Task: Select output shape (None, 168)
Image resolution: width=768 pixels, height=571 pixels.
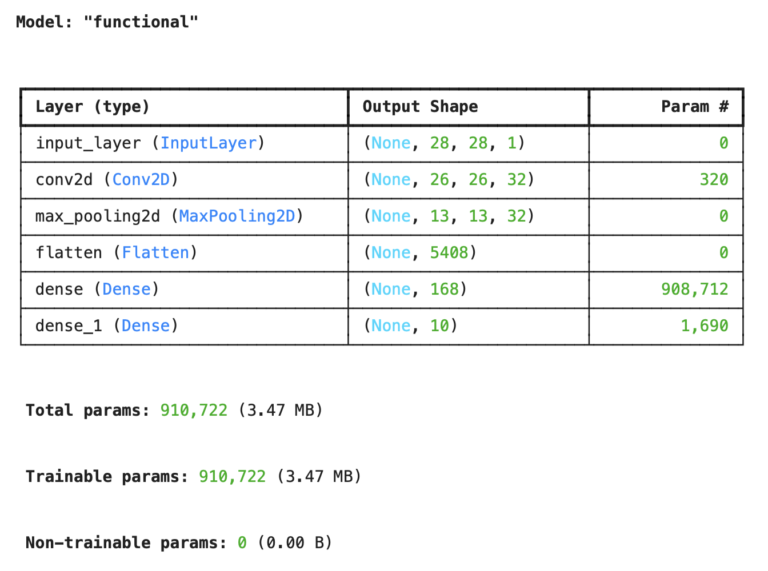Action: click(x=415, y=289)
